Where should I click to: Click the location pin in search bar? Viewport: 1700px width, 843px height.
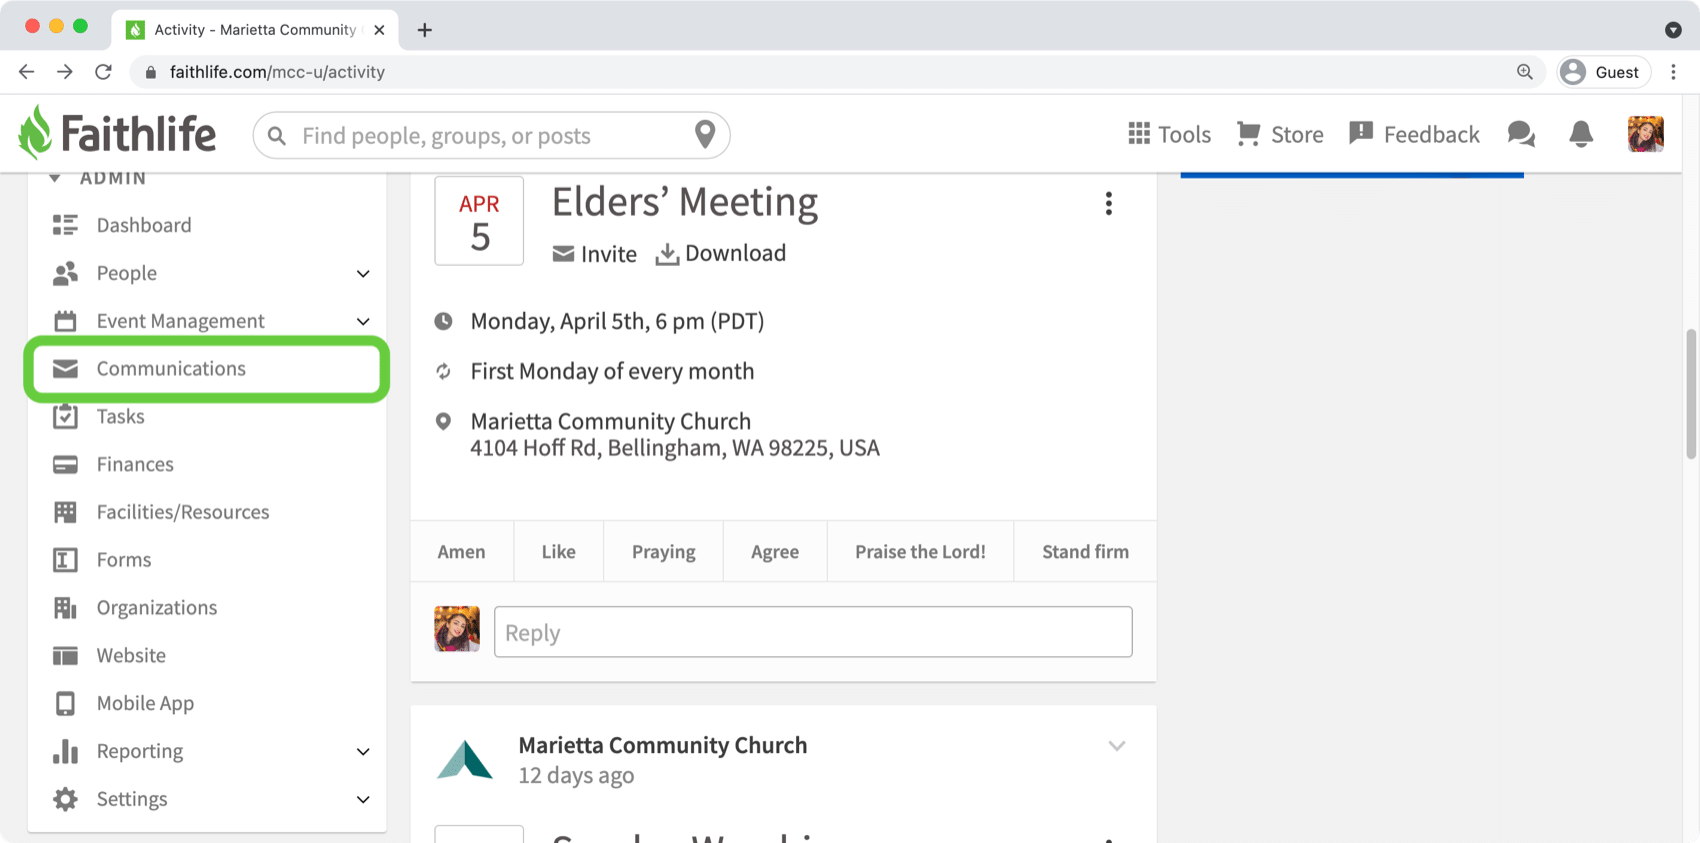point(705,135)
